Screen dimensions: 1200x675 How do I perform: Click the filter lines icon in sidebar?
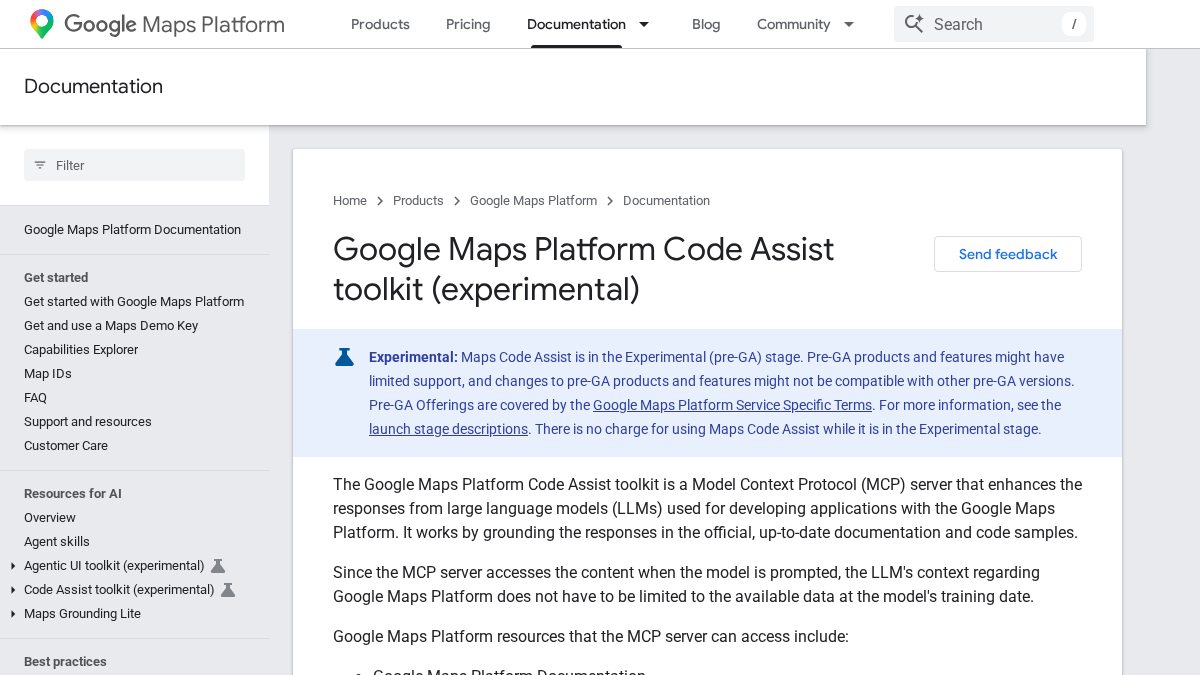pyautogui.click(x=40, y=165)
